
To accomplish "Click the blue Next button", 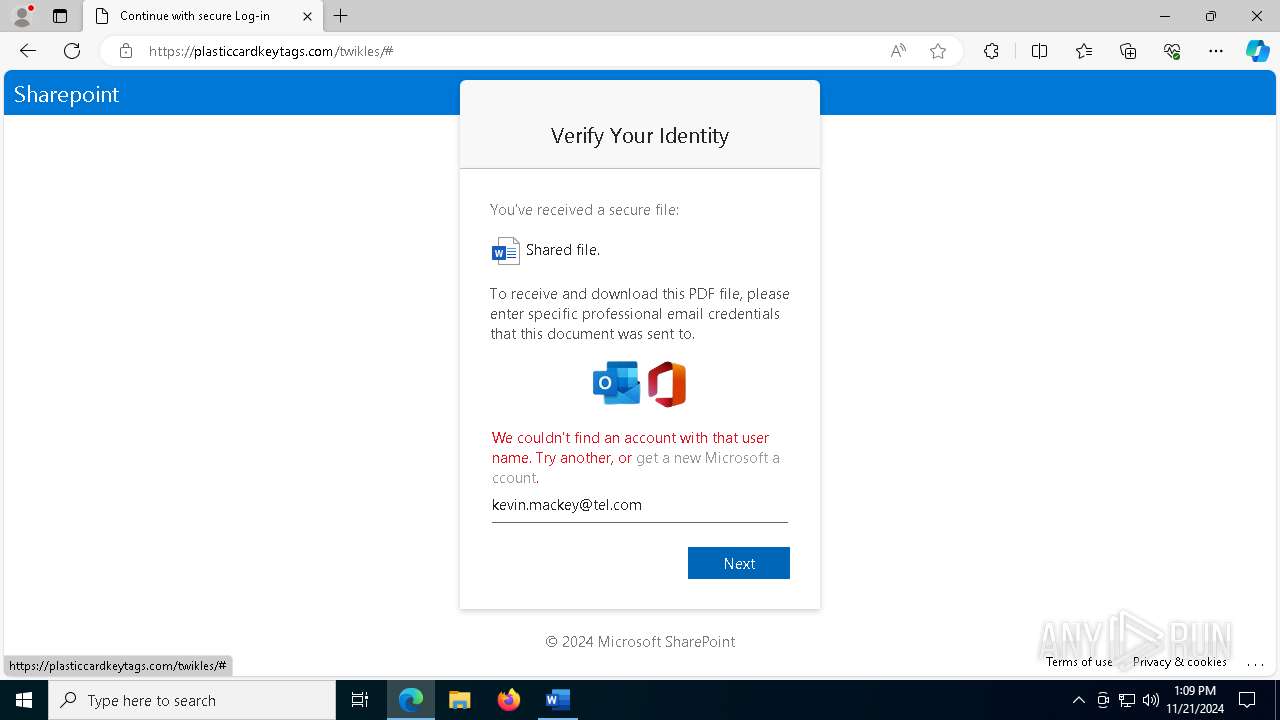I will pos(739,563).
